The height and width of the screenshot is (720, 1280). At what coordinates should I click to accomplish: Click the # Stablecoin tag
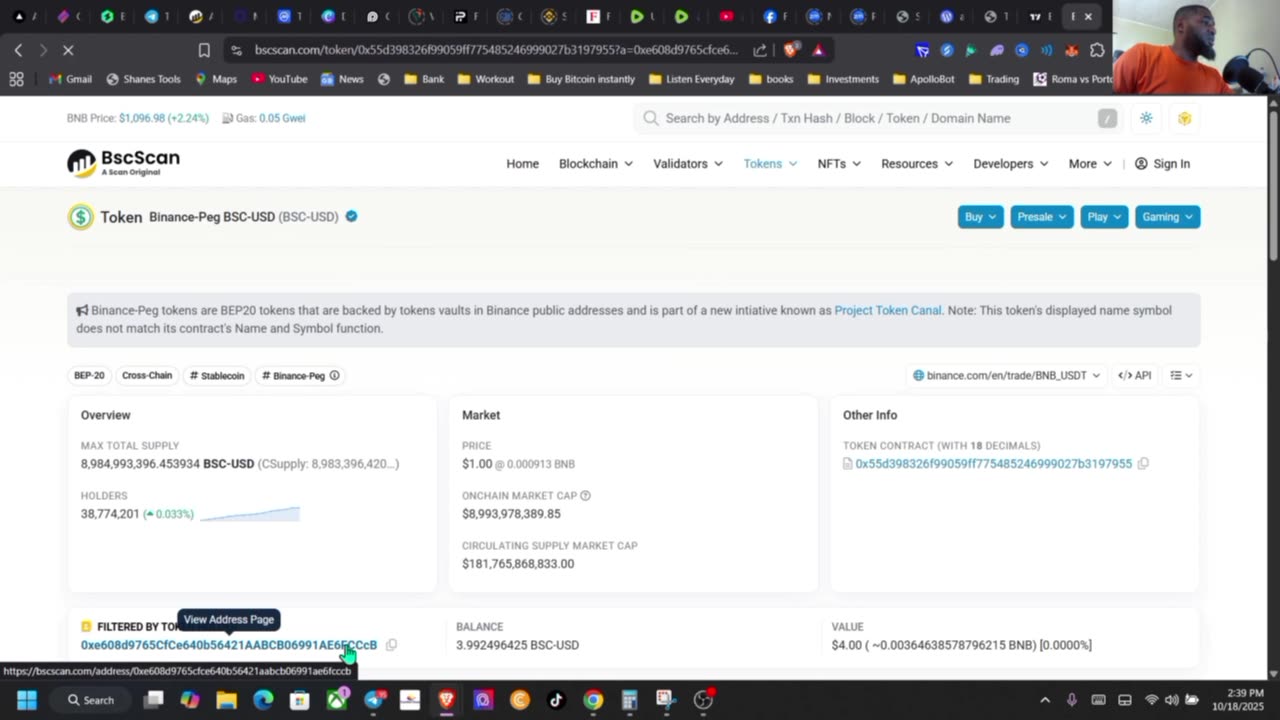217,376
